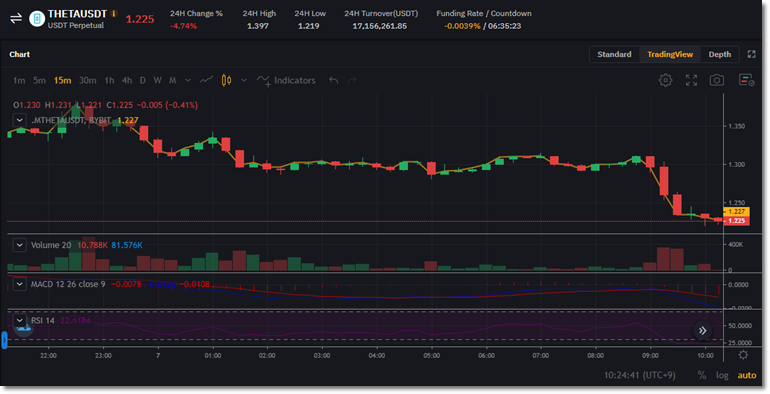Viewport: 770px width, 394px height.
Task: Select the 1h timeframe
Action: click(110, 80)
